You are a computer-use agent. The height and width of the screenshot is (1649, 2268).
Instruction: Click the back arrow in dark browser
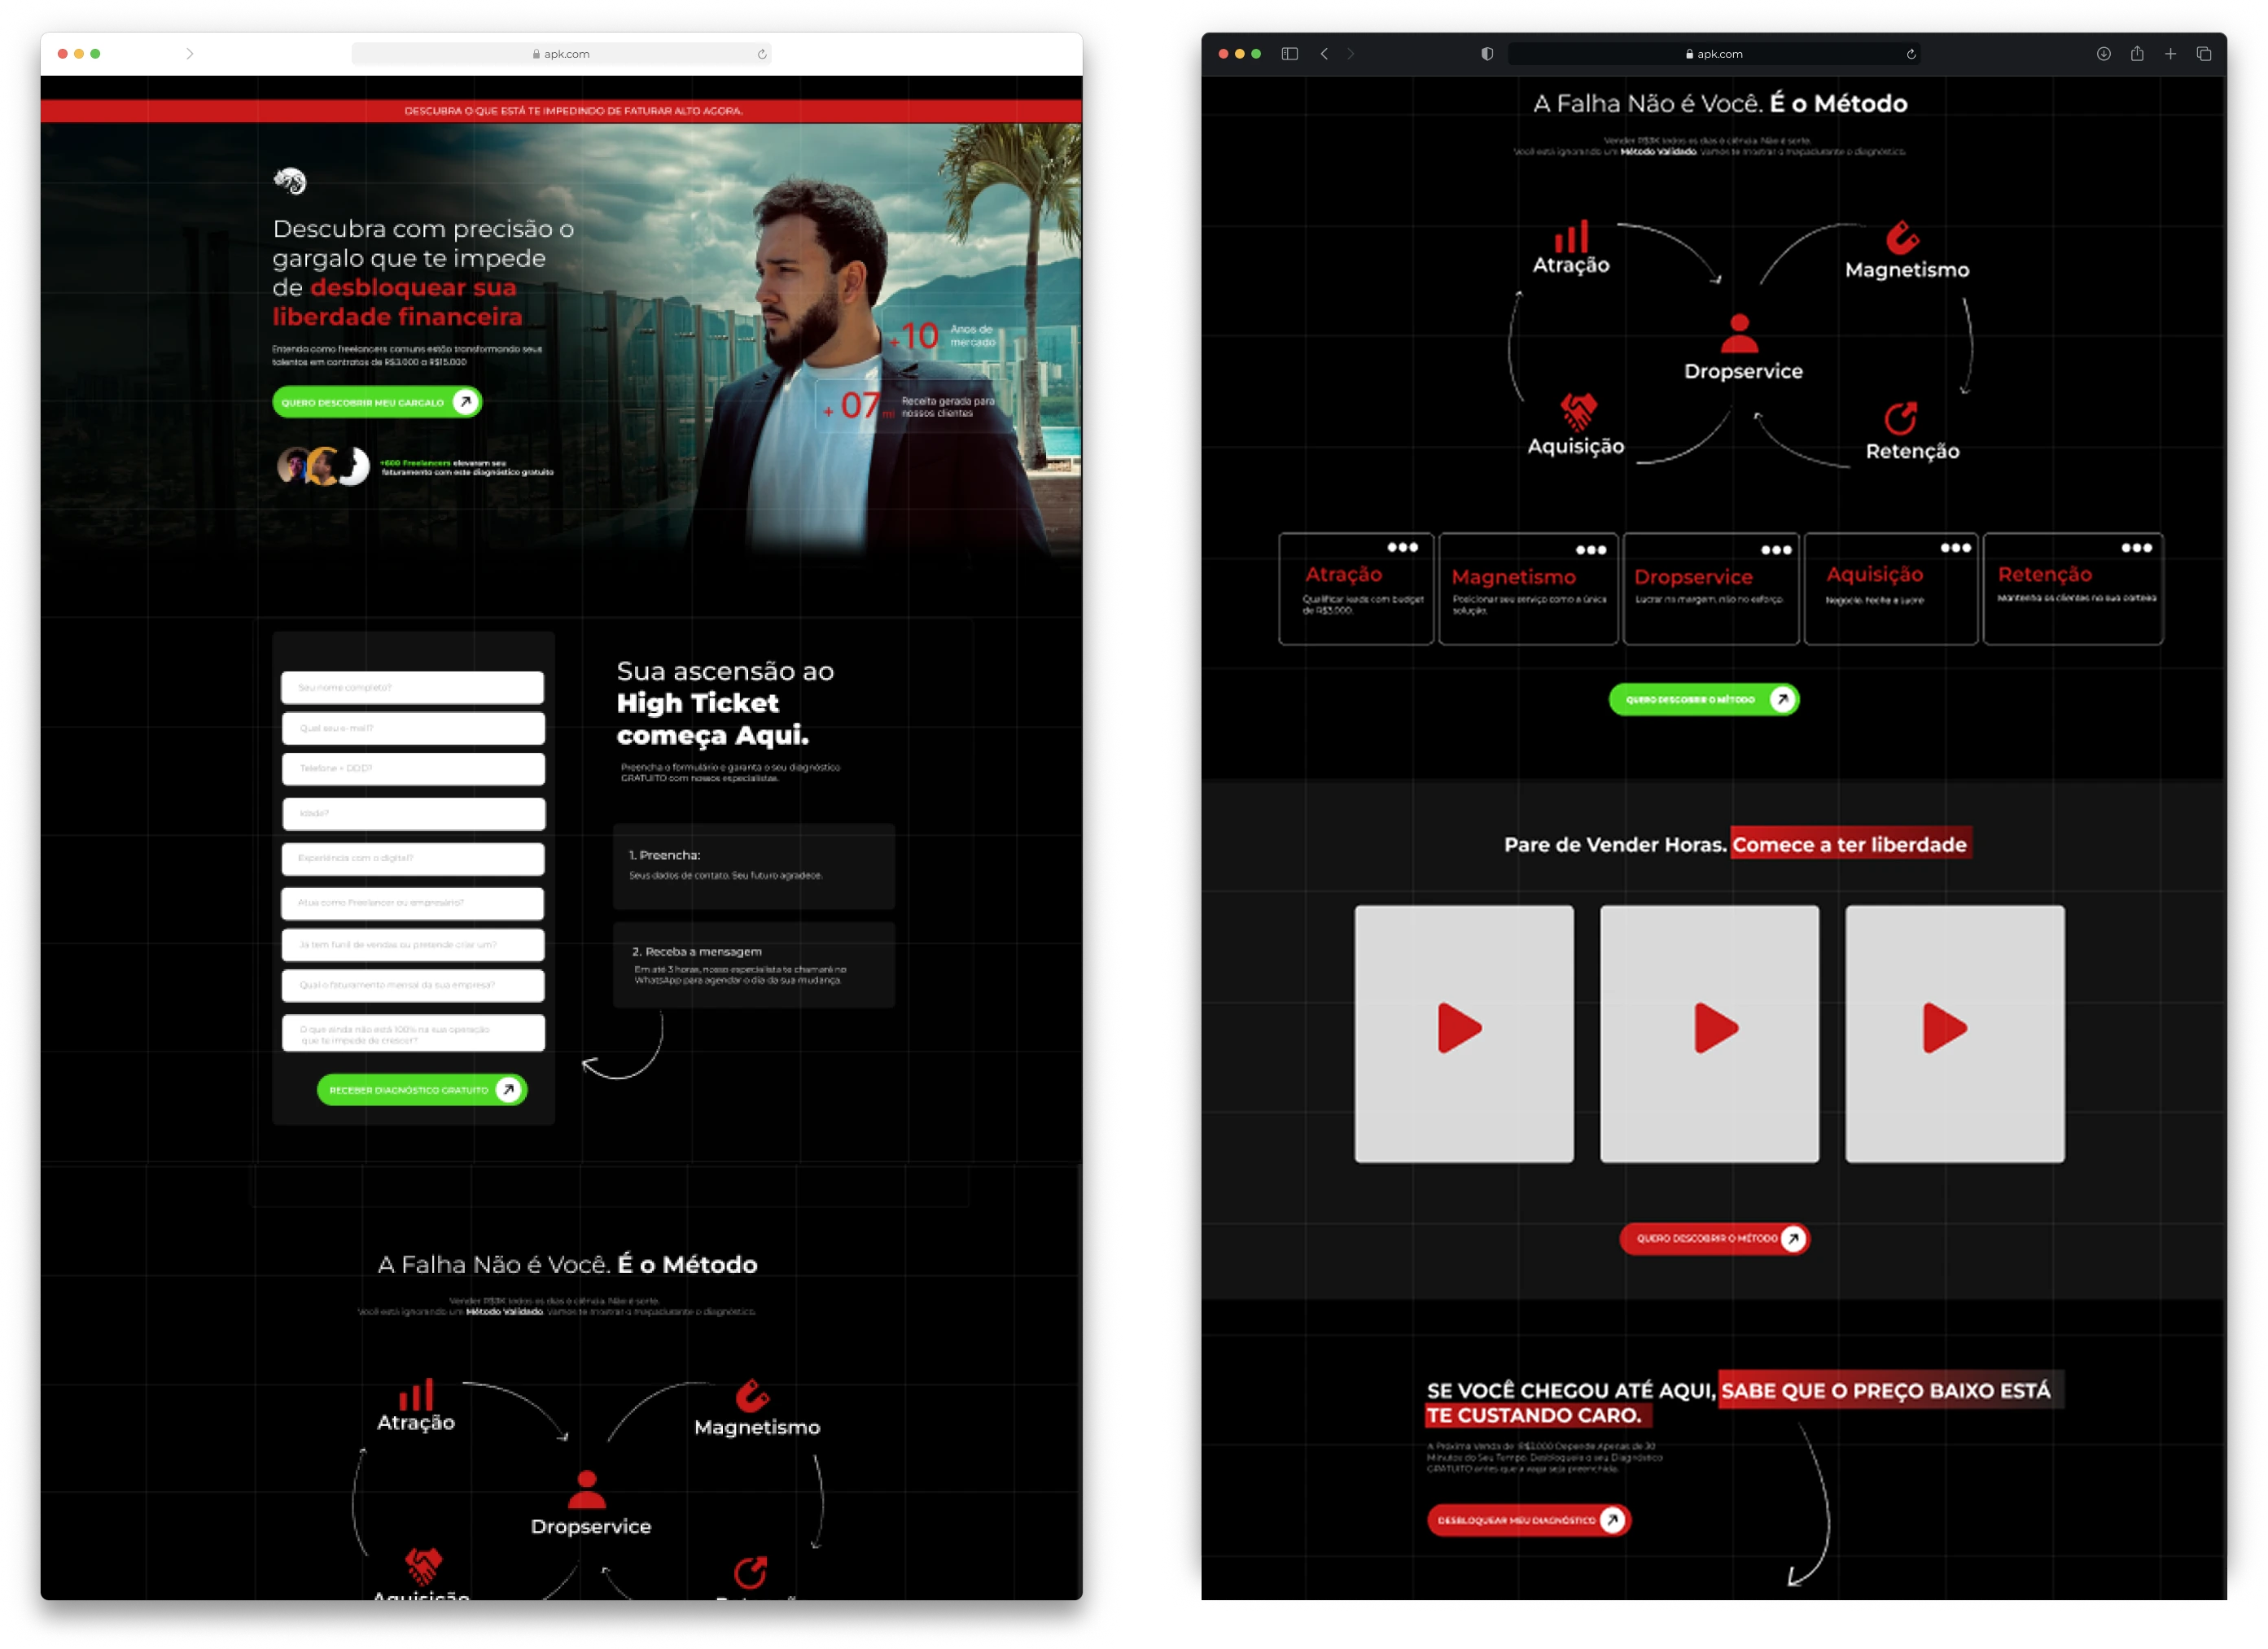point(1324,54)
